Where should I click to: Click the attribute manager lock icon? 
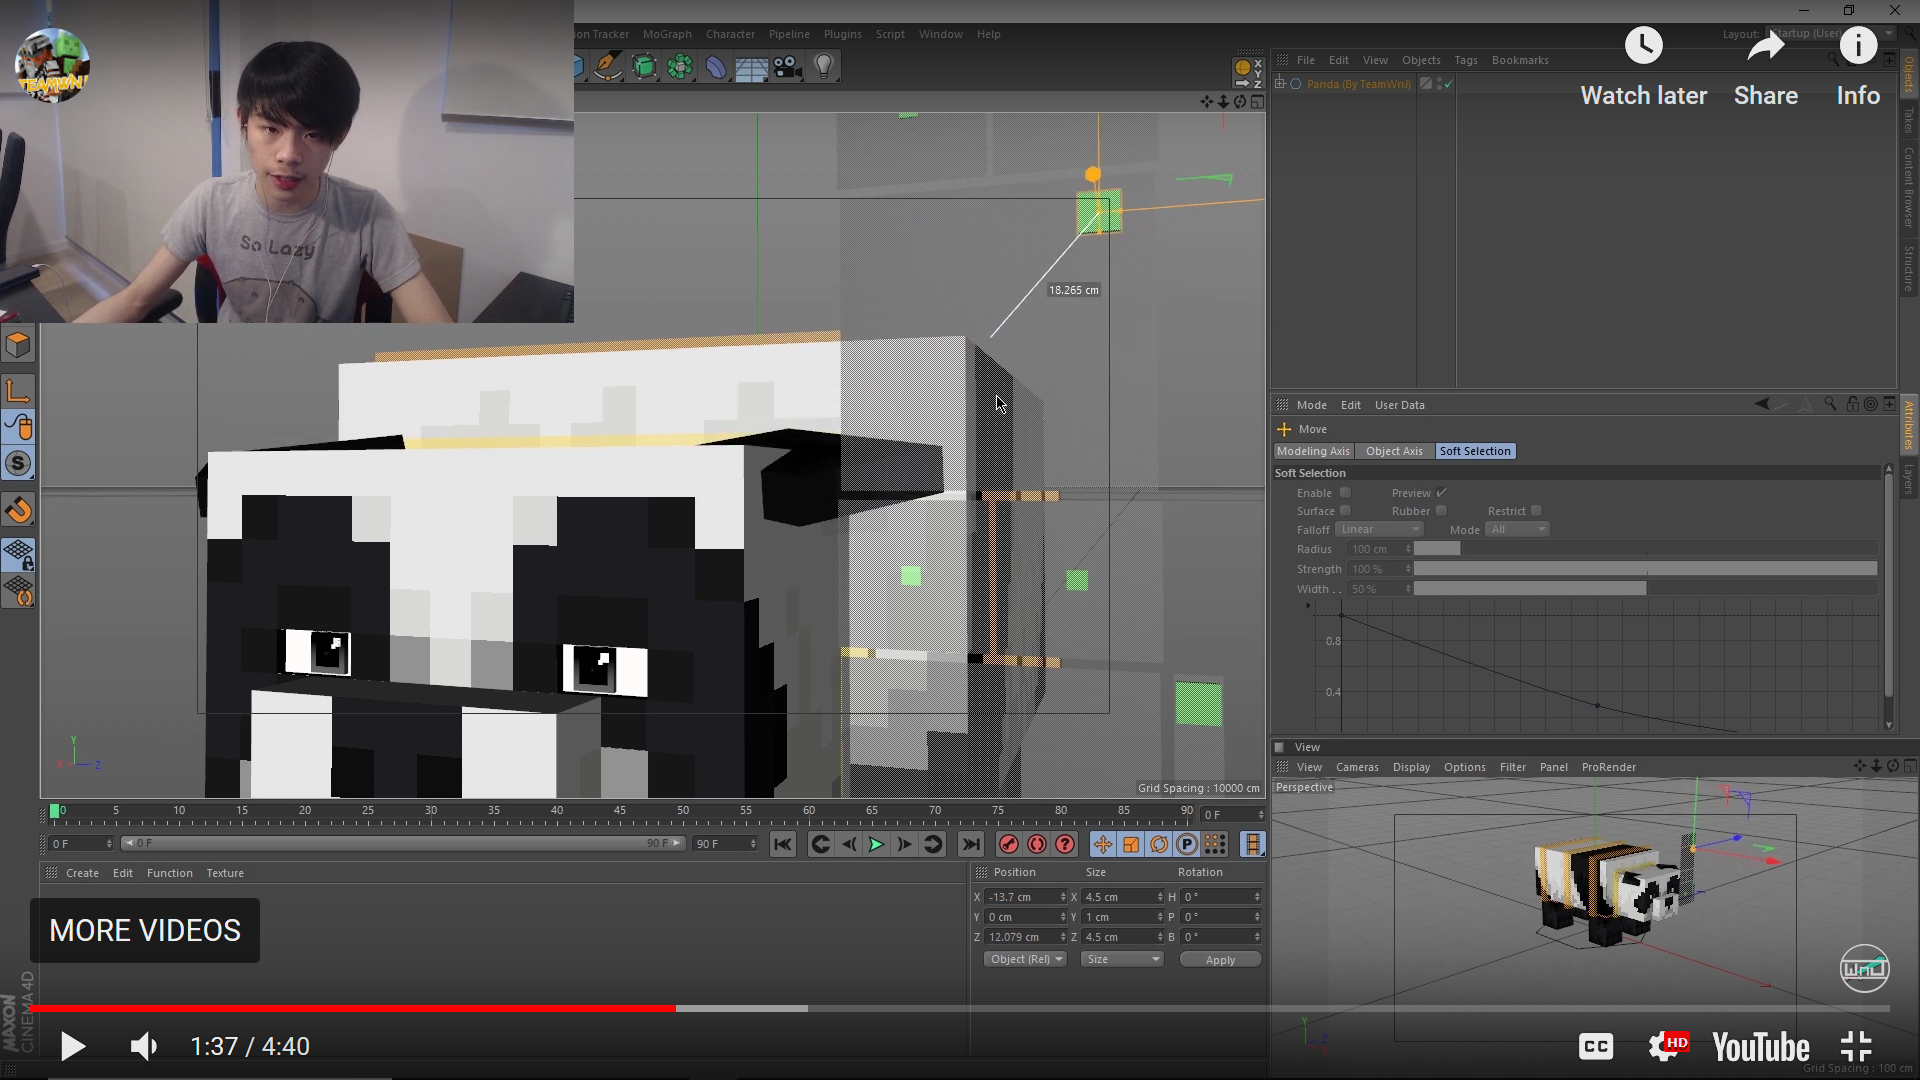1852,404
